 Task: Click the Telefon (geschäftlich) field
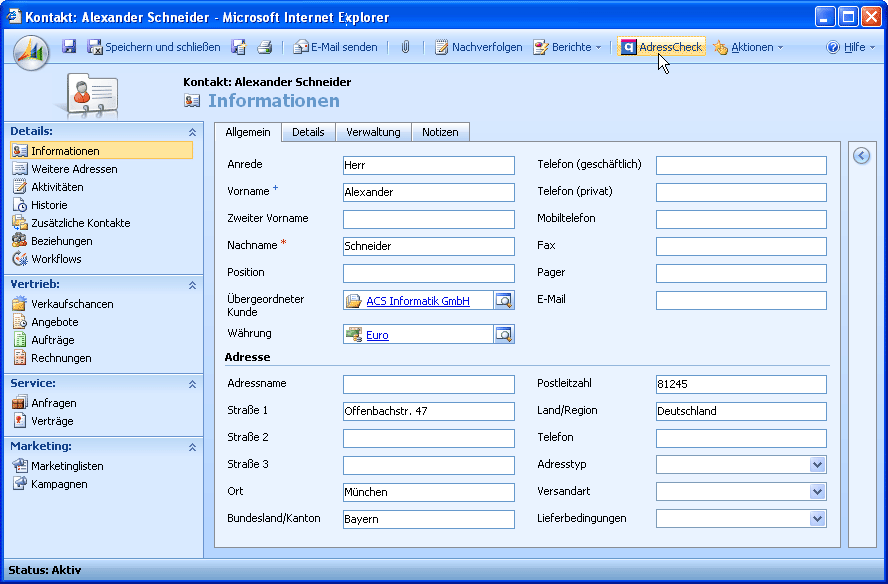(x=741, y=165)
